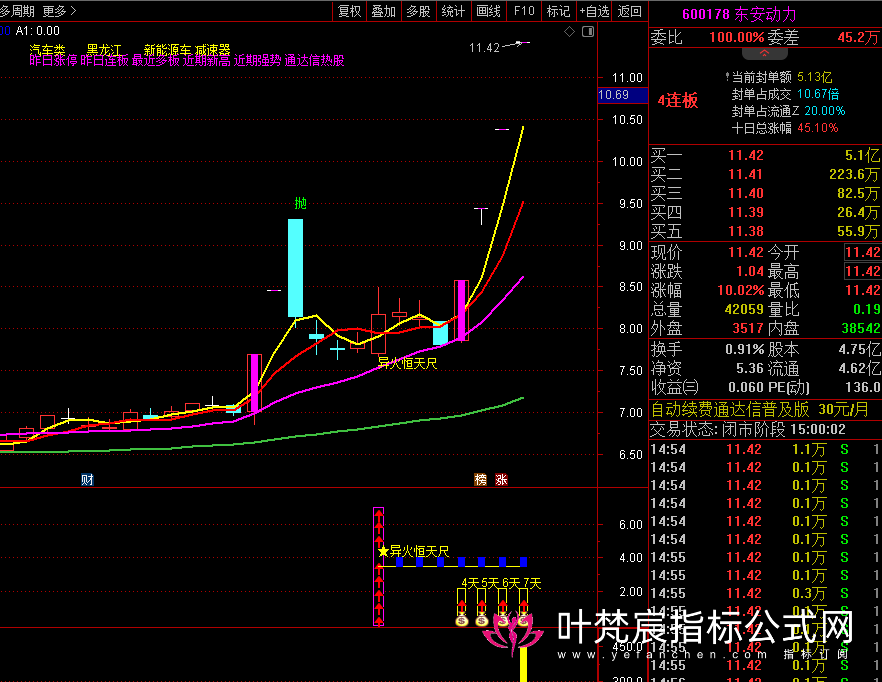Add stock to watchlist with +自选
Viewport: 882px width, 682px height.
[x=595, y=11]
